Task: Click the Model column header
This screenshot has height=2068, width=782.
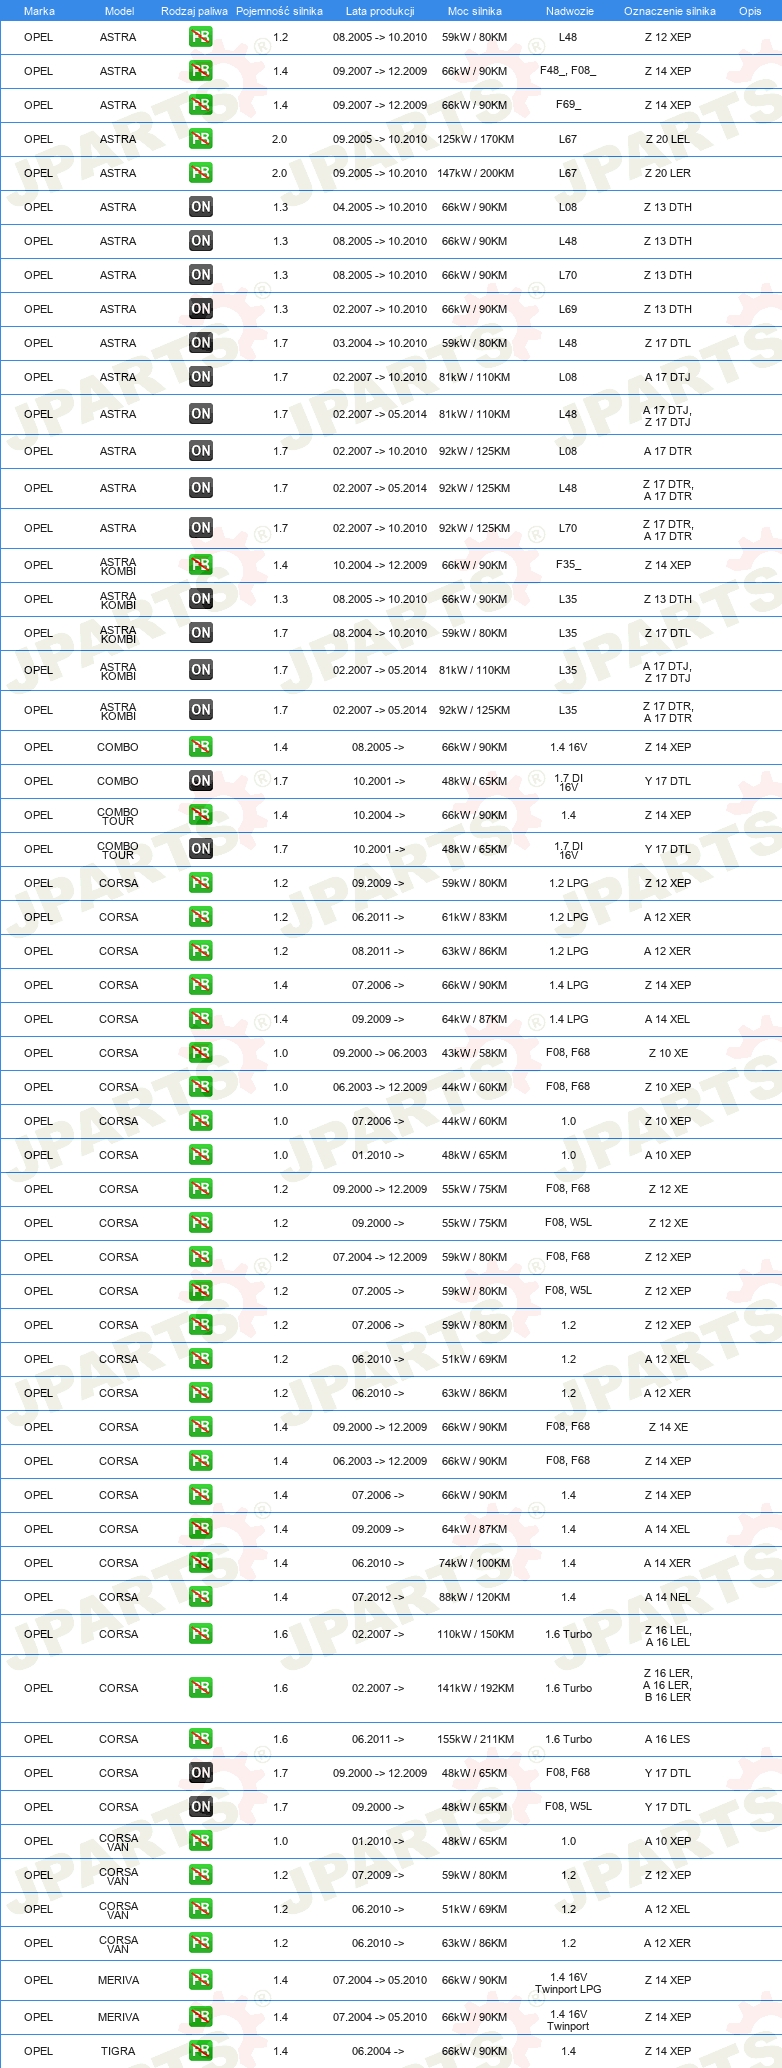Action: tap(119, 11)
